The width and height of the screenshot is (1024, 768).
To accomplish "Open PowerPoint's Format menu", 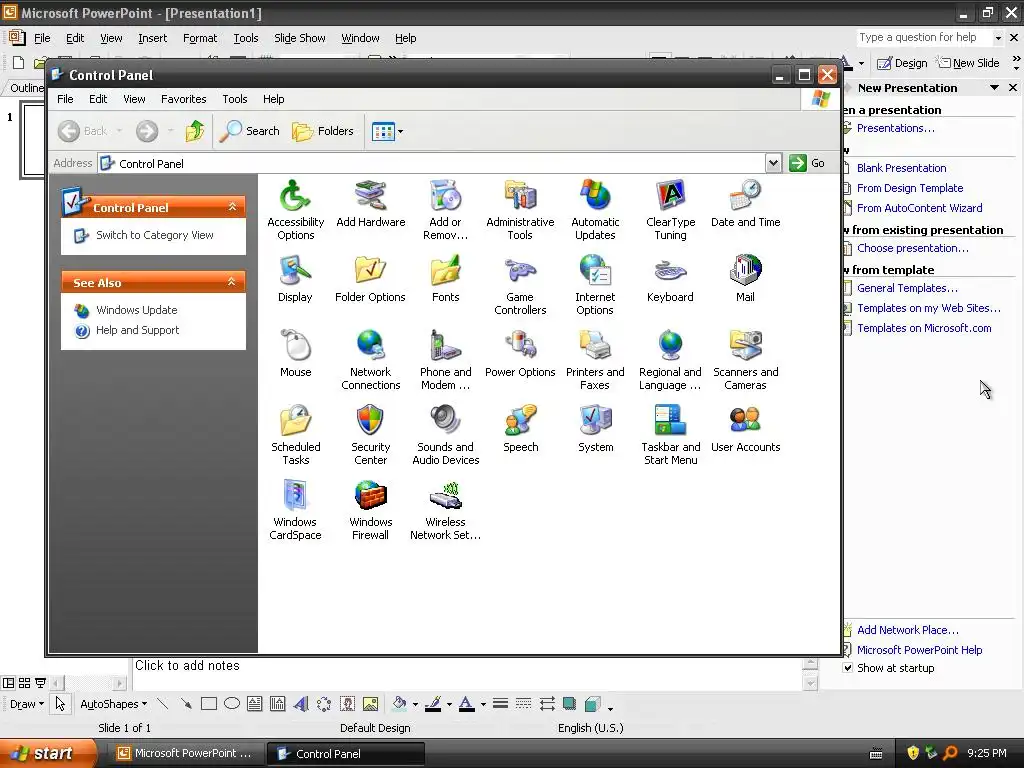I will pos(200,39).
